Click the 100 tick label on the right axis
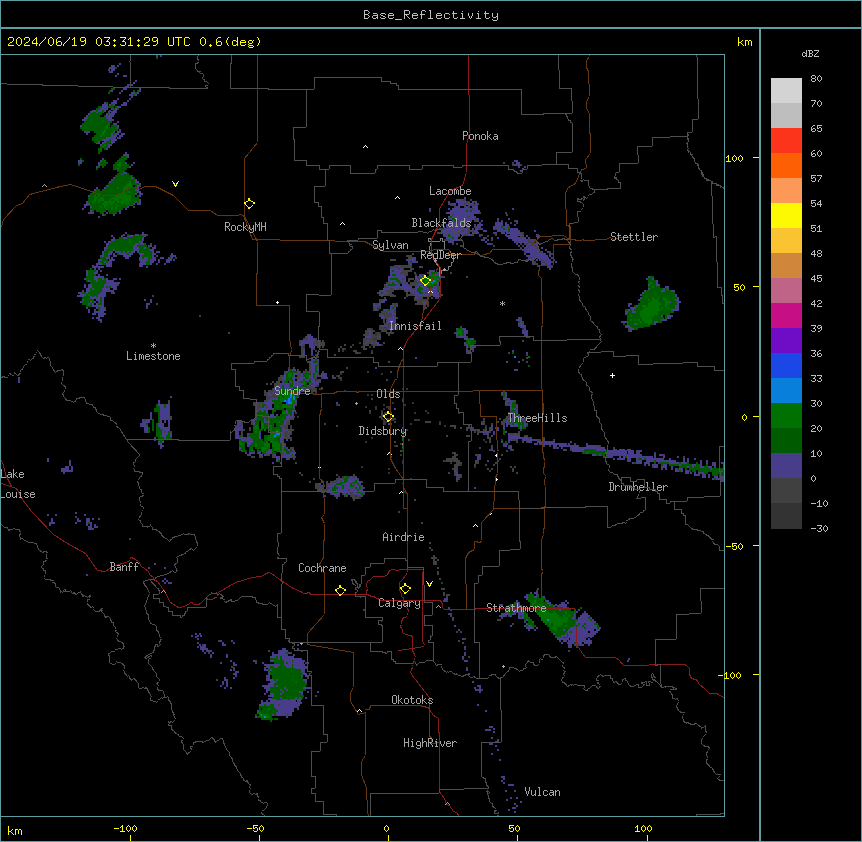 pyautogui.click(x=734, y=158)
